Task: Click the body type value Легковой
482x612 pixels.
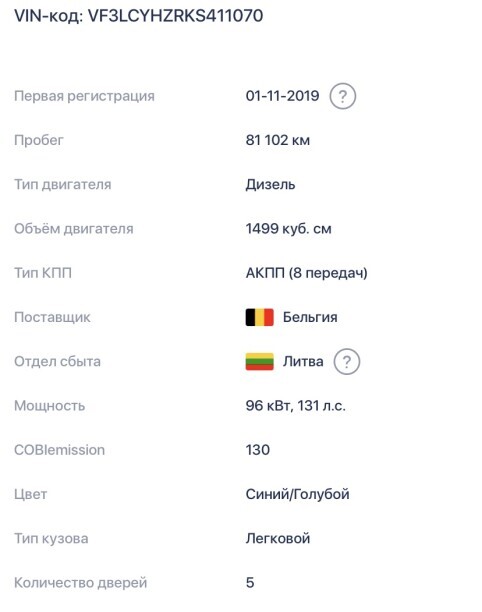Action: pos(277,538)
